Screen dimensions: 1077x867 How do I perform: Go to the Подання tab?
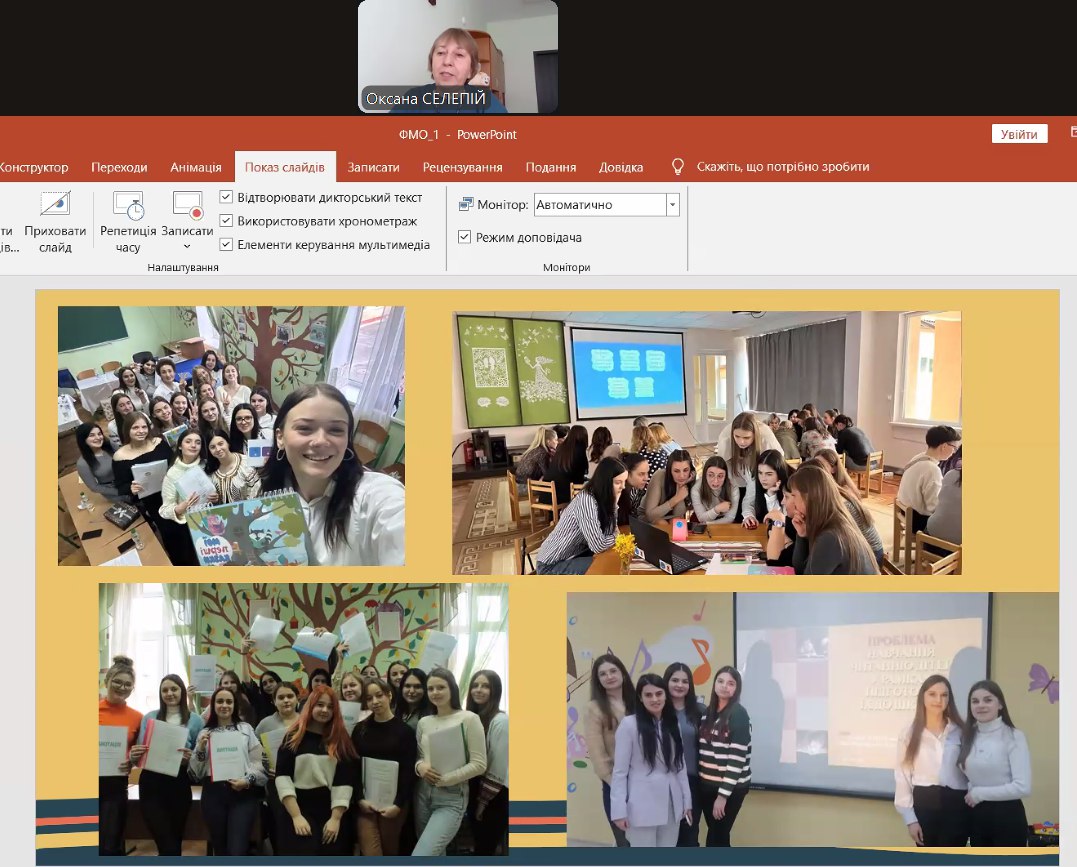coord(550,167)
